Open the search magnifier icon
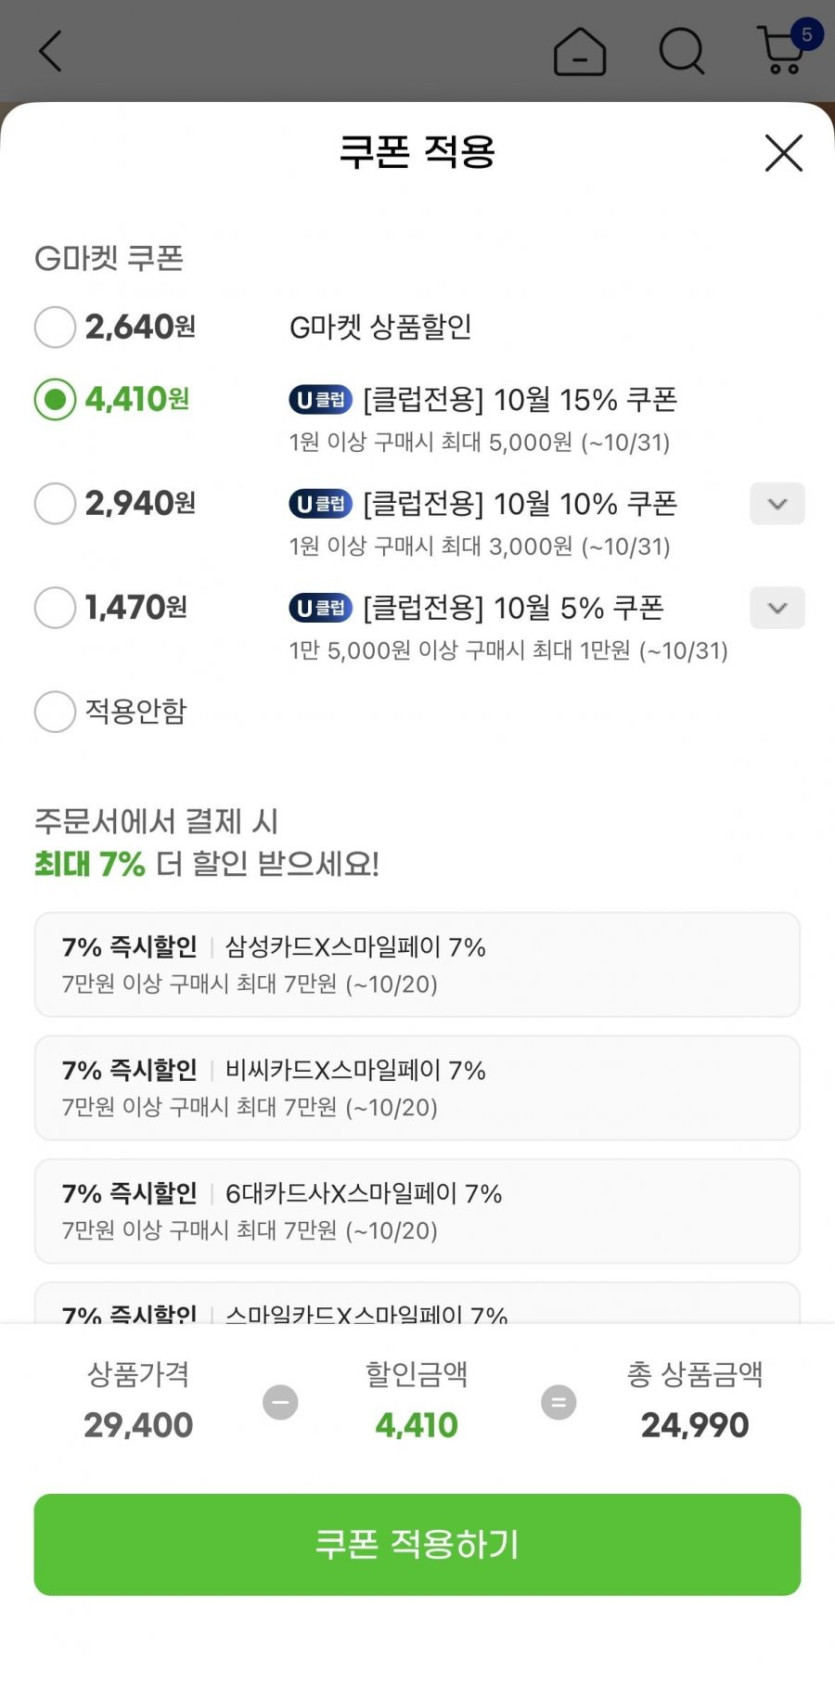Viewport: 835px width, 1685px height. click(681, 50)
